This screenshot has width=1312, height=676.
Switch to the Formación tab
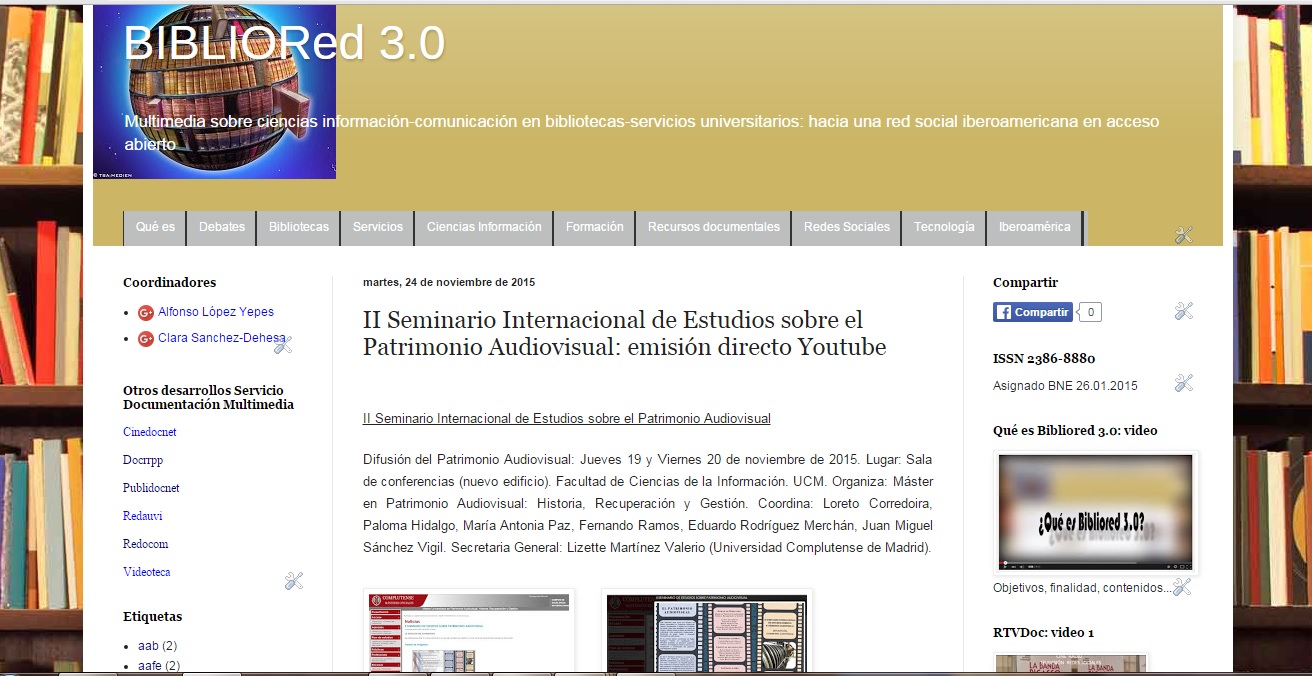click(x=595, y=227)
